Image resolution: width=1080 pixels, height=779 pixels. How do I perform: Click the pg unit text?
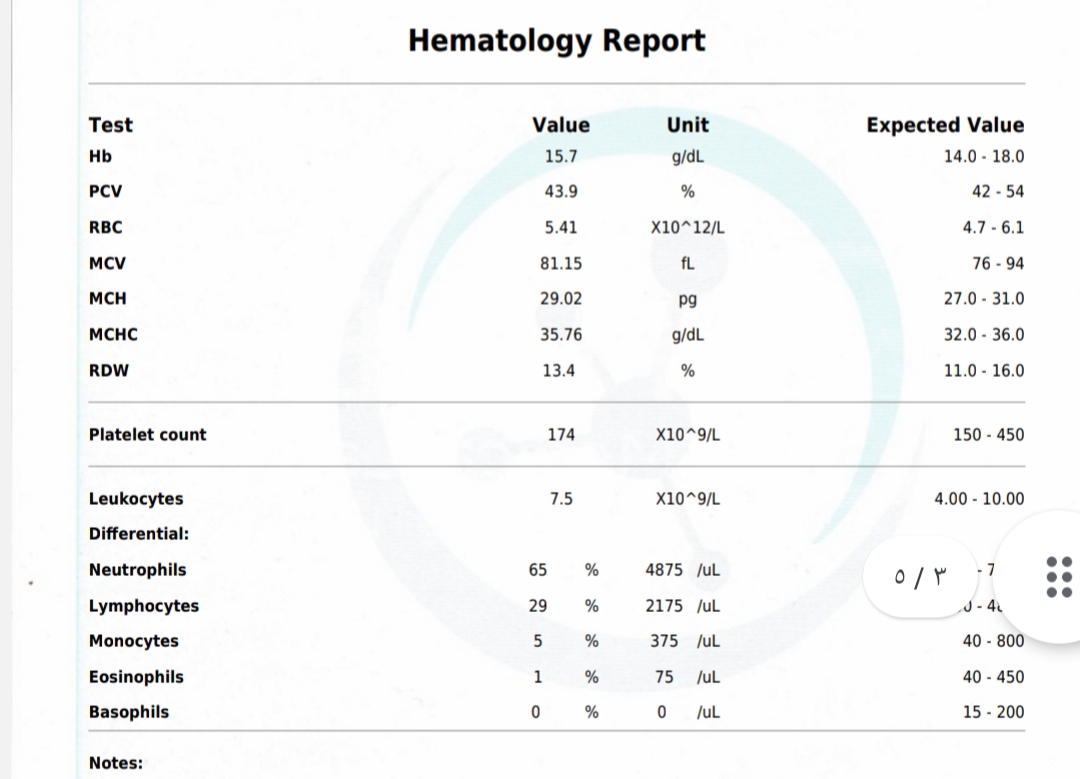point(687,300)
